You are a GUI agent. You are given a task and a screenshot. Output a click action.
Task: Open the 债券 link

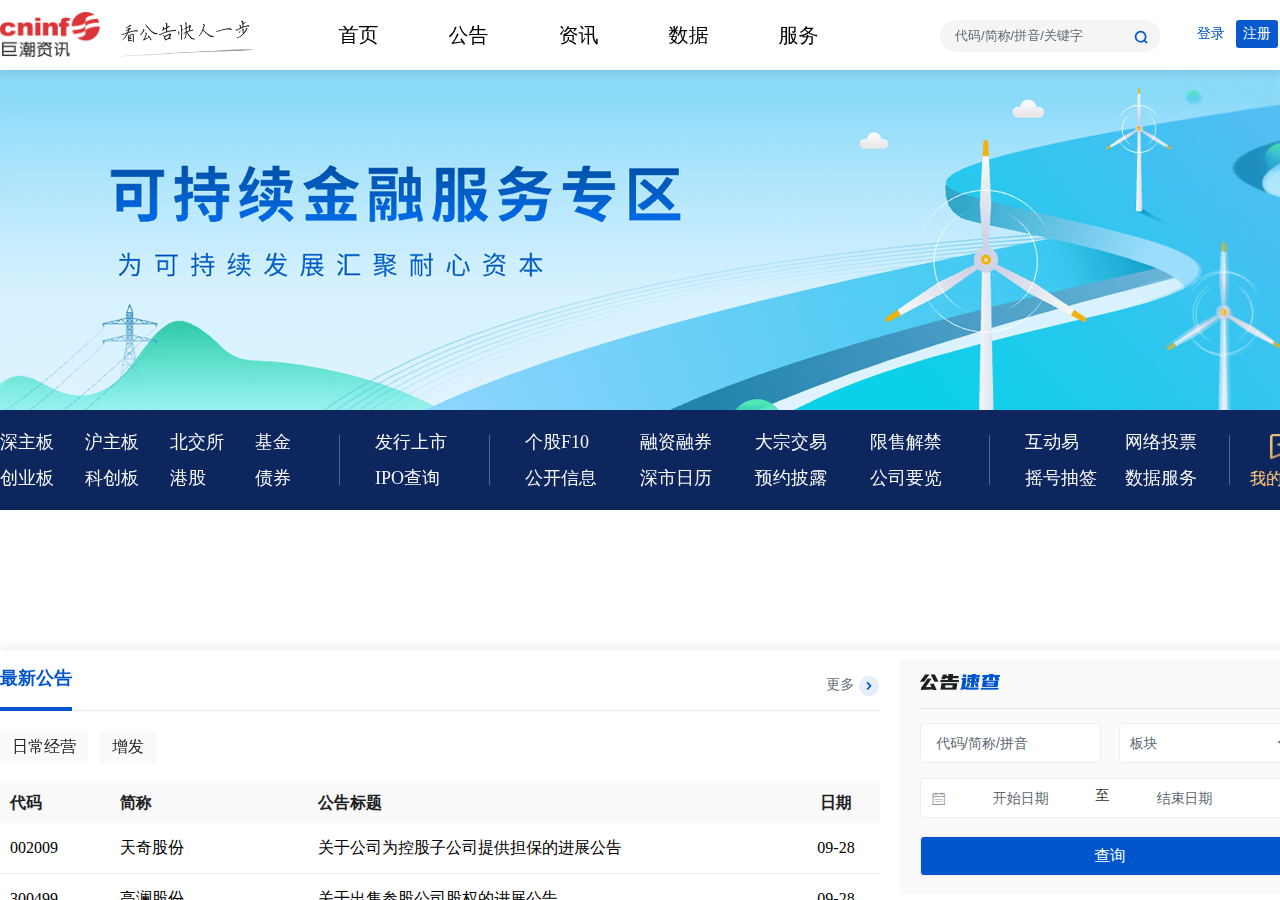(x=273, y=478)
